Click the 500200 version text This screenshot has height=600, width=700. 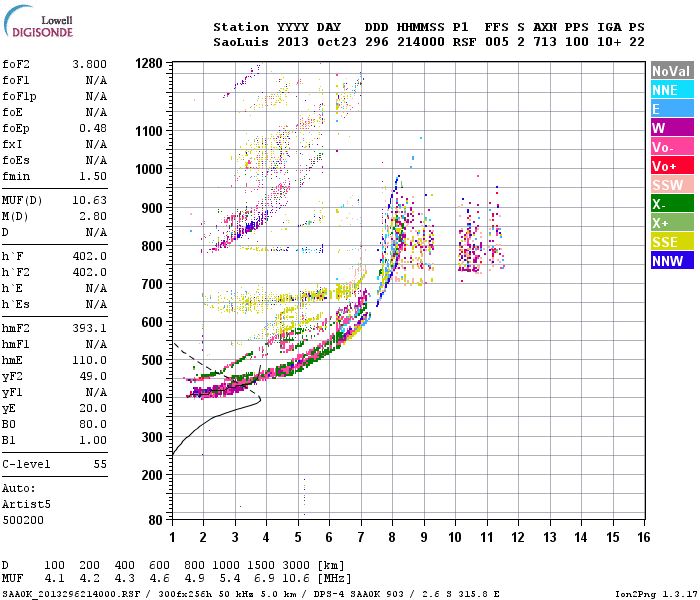pos(23,521)
